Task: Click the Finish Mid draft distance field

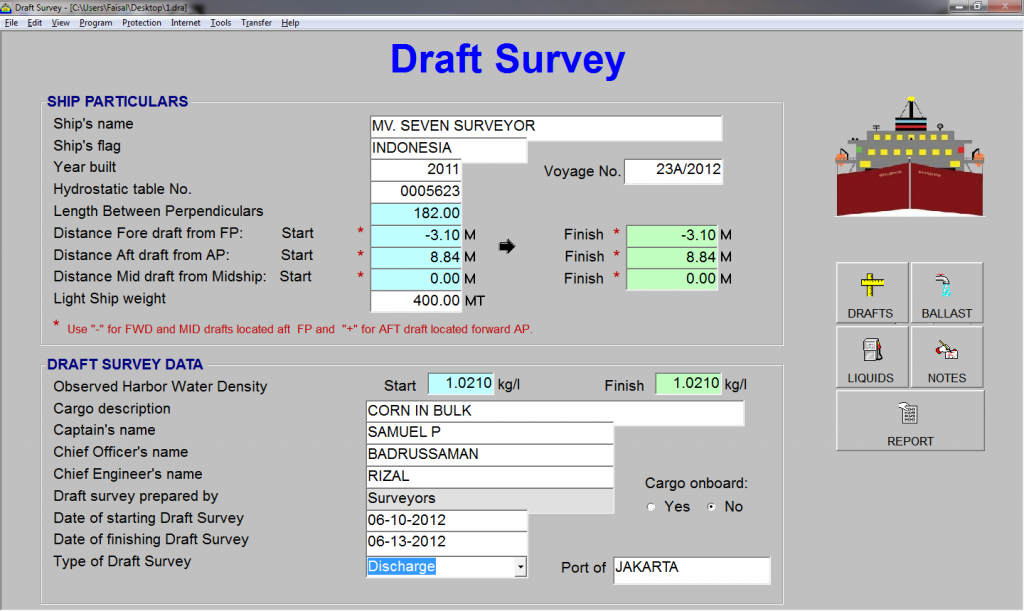Action: [672, 279]
